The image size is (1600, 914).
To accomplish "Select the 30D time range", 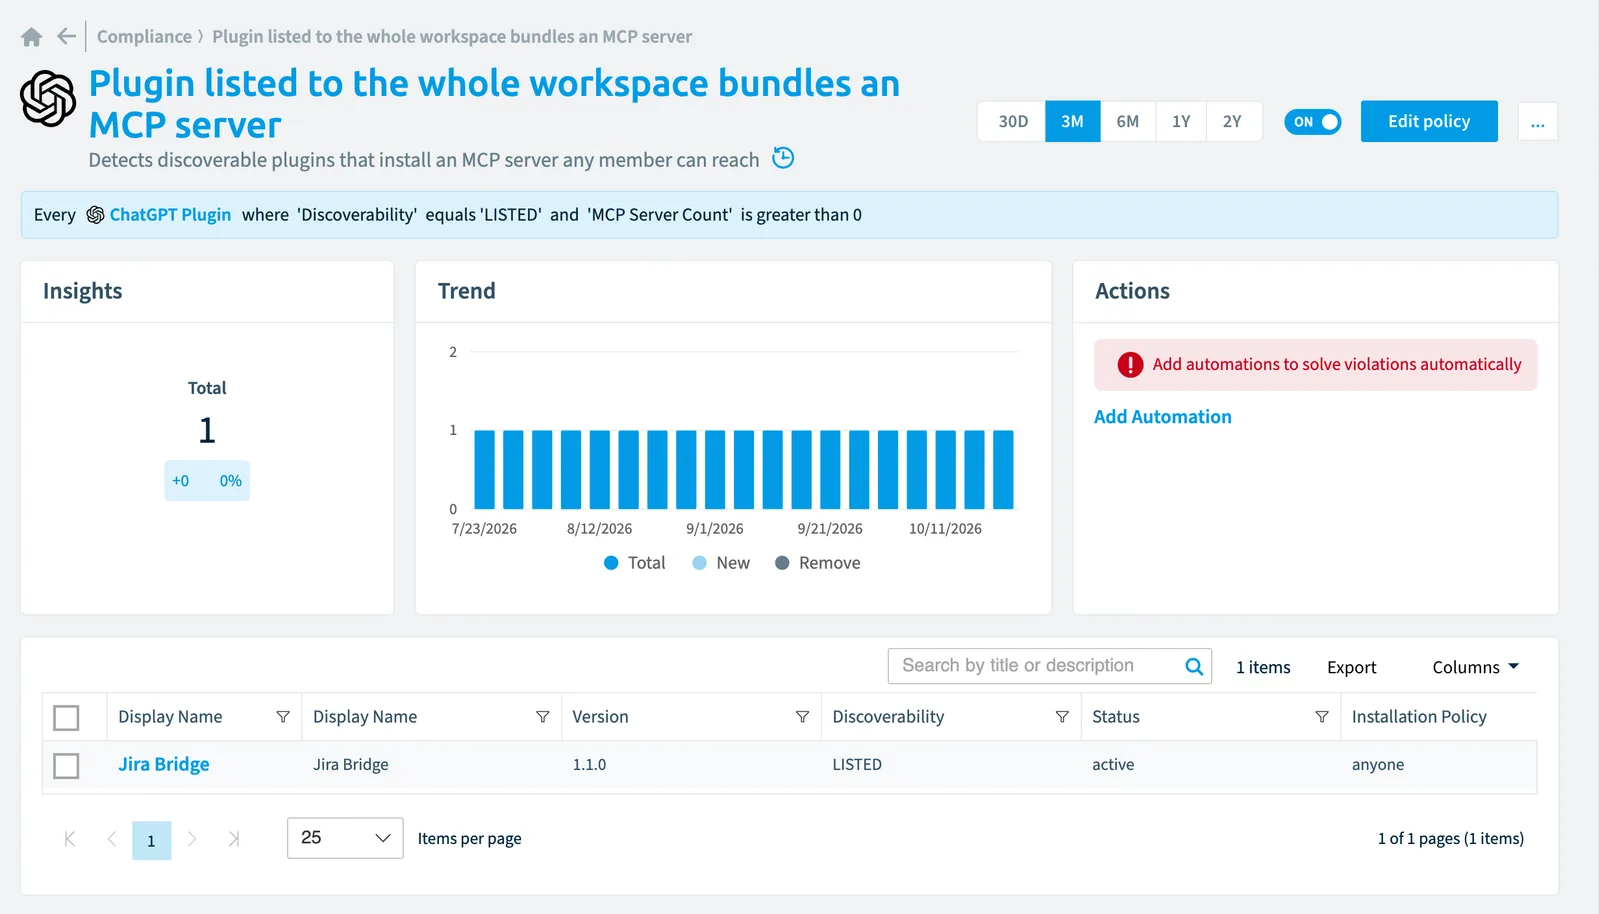I will point(1013,121).
